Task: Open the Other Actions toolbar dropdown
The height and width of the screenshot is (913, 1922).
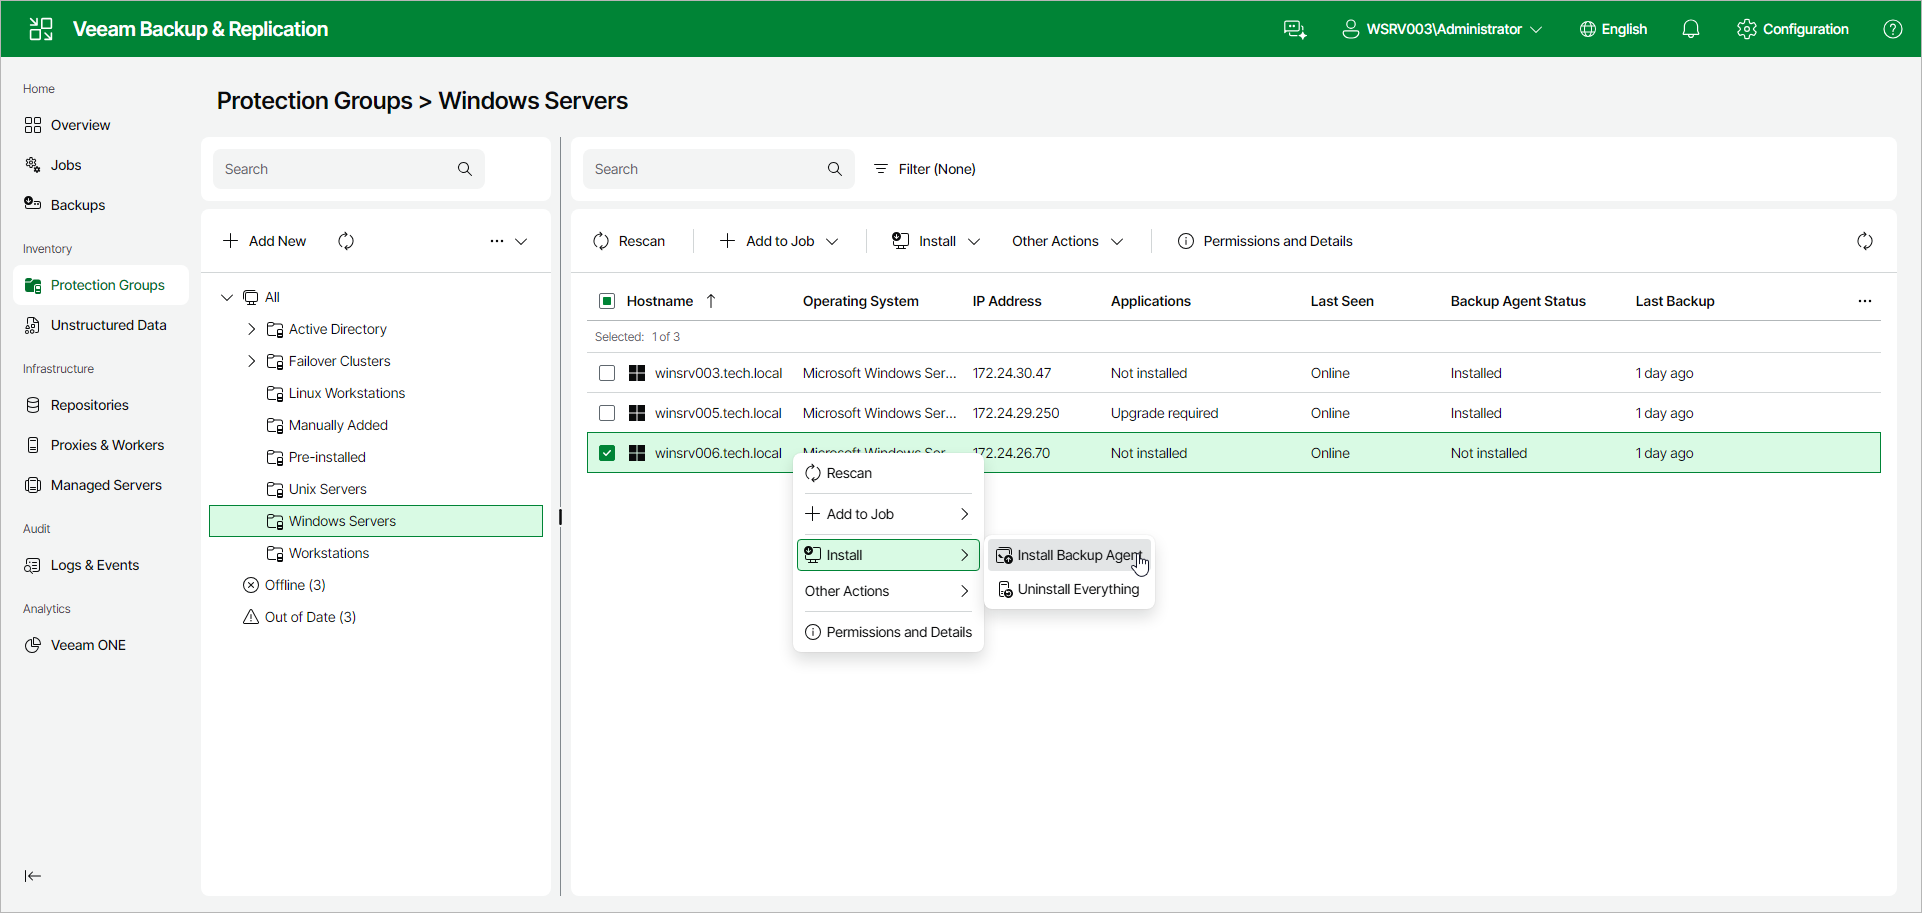Action: point(1067,241)
